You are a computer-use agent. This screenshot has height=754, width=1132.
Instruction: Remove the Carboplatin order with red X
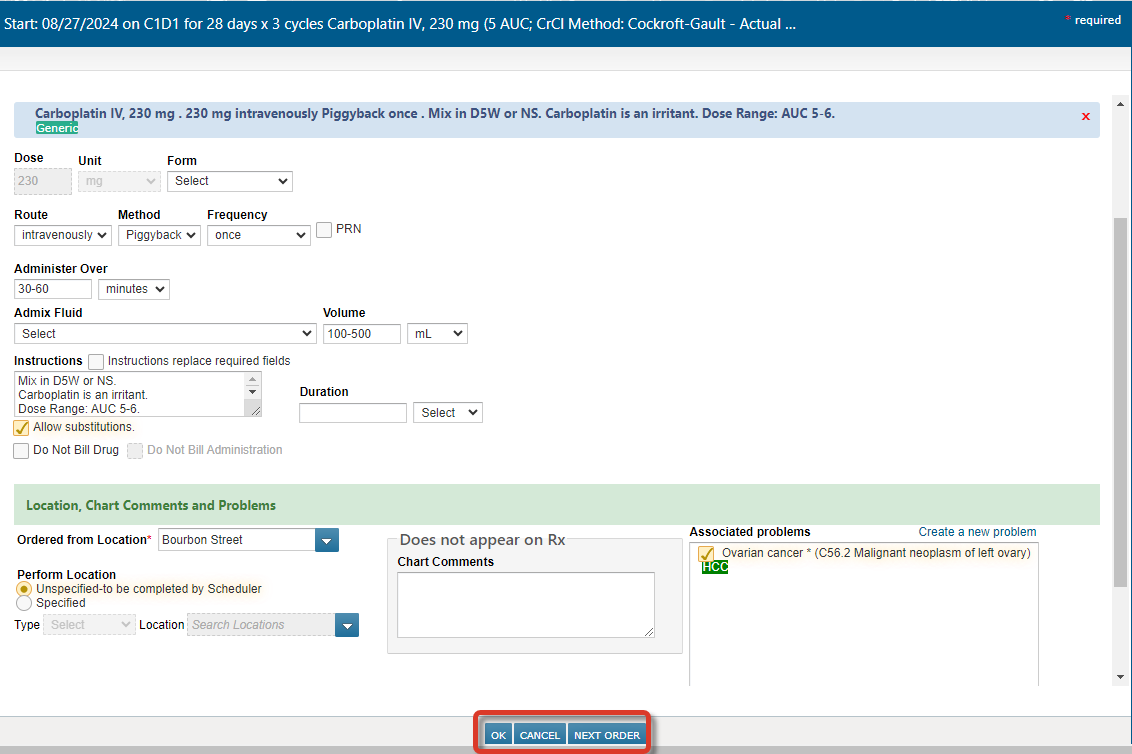1085,117
